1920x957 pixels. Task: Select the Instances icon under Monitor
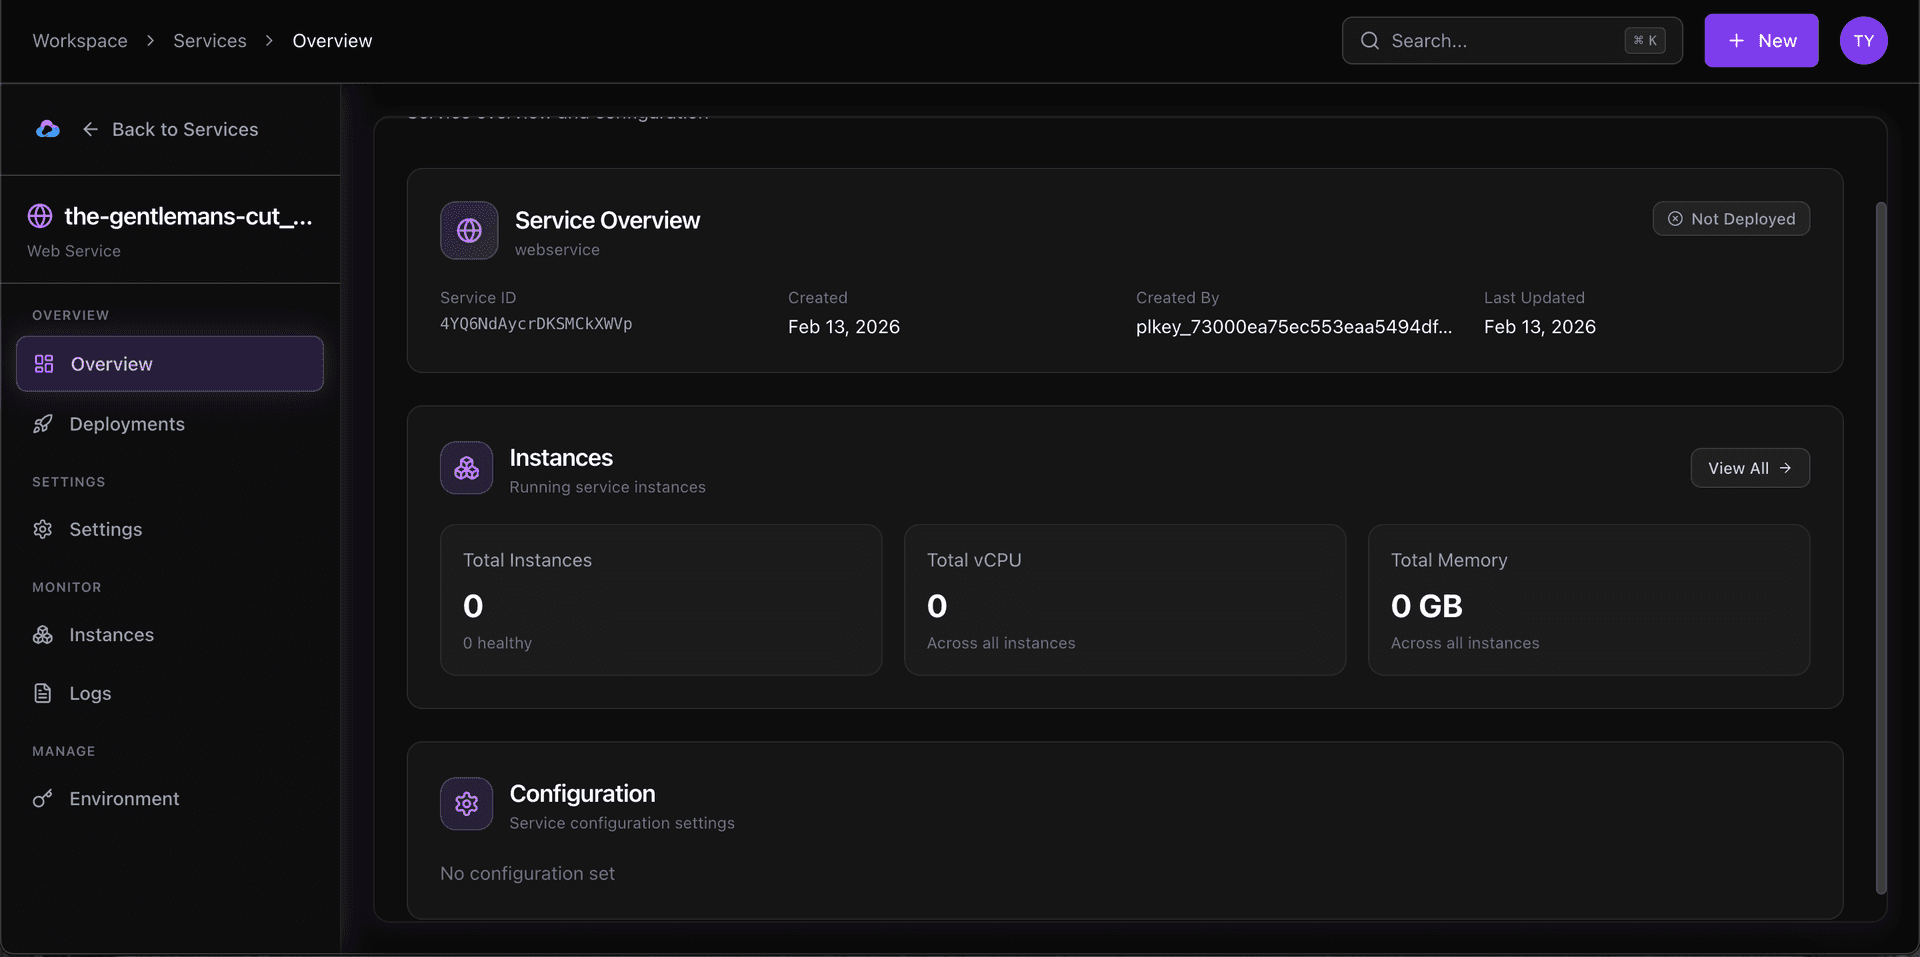pyautogui.click(x=43, y=635)
